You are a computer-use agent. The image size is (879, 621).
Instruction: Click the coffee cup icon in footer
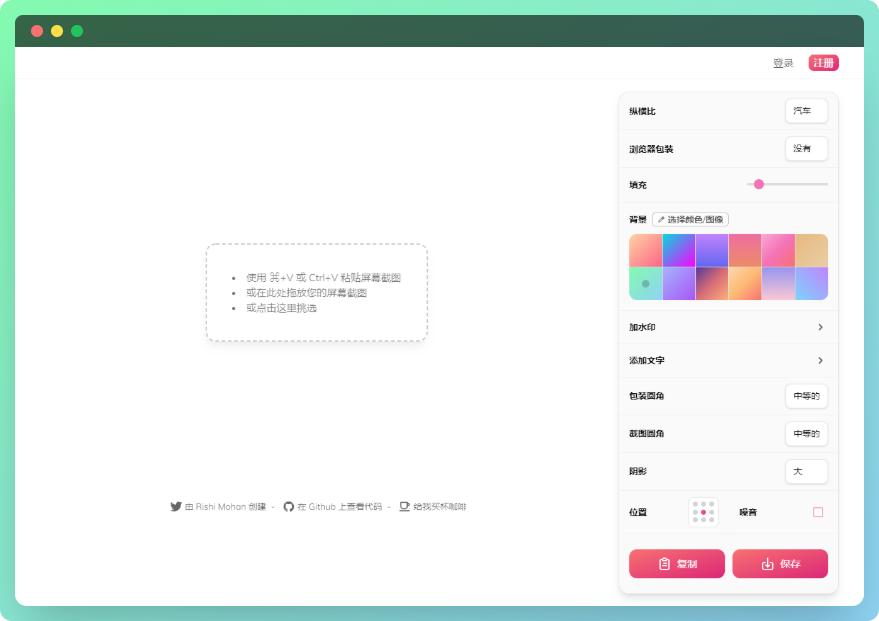click(405, 507)
